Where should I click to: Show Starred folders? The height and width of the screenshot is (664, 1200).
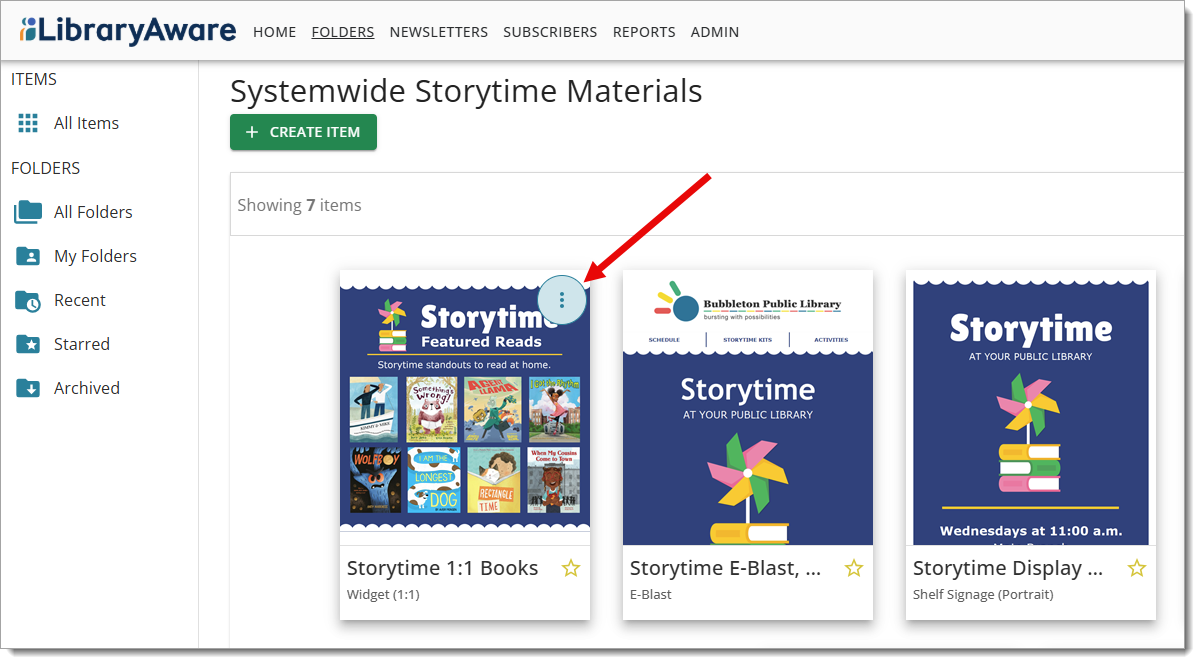point(82,344)
